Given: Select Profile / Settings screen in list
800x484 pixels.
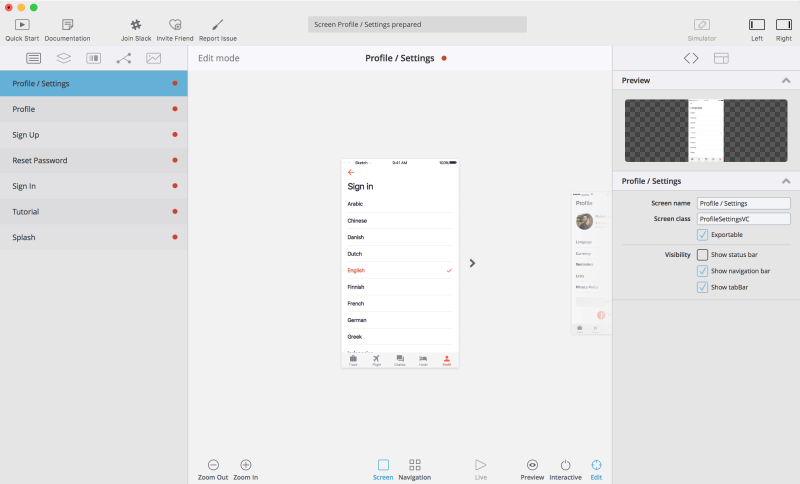Looking at the screenshot, I should click(94, 83).
